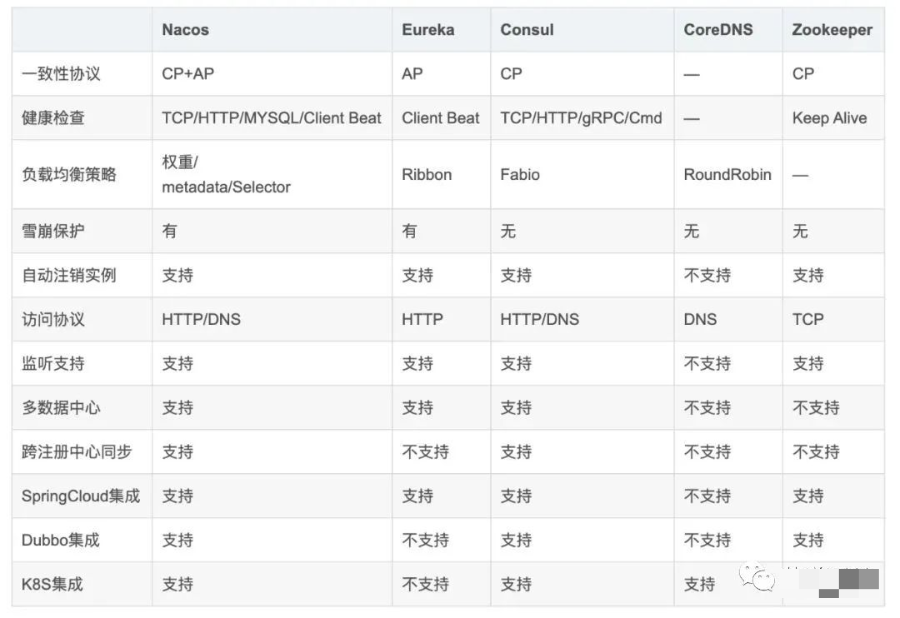Click the Zookeeper column header
The image size is (900, 618).
832,30
